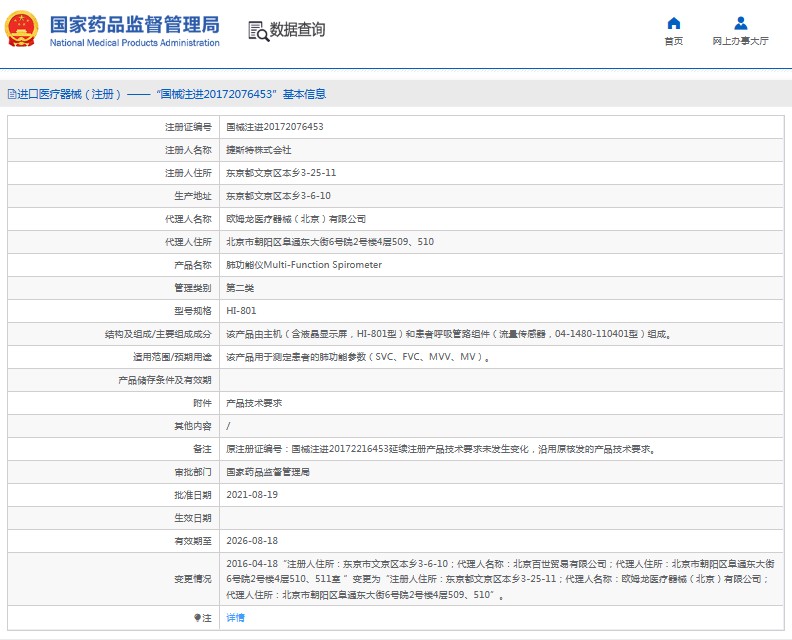Select agent name 欧姆龙医疗器械（北京）有限公司

tap(295, 219)
